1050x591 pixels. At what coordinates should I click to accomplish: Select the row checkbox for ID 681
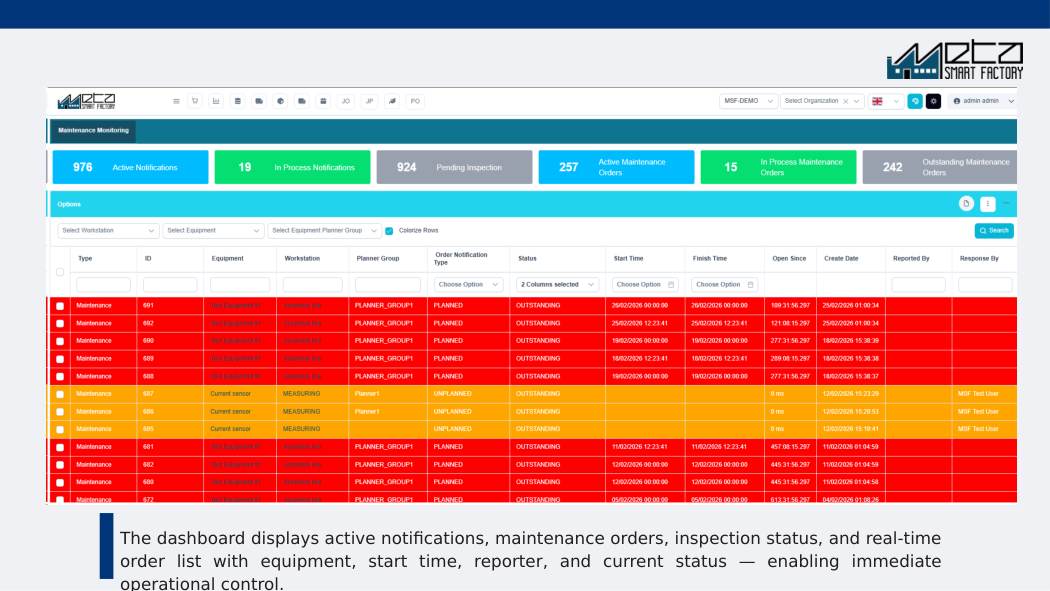60,447
